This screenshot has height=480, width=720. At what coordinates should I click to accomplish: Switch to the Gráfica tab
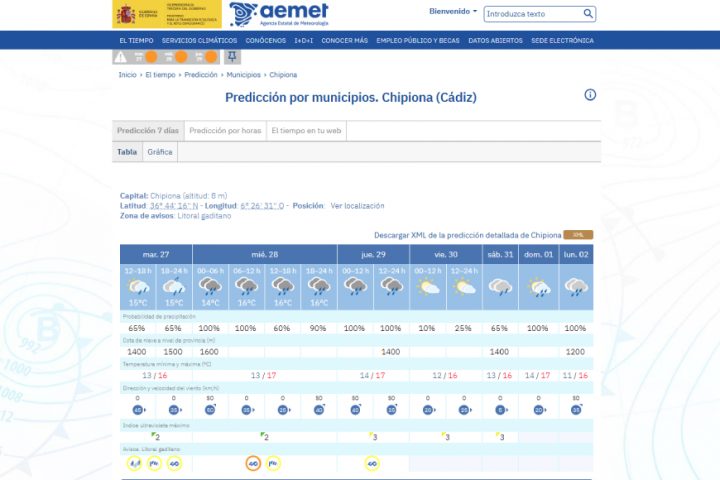[x=160, y=152]
